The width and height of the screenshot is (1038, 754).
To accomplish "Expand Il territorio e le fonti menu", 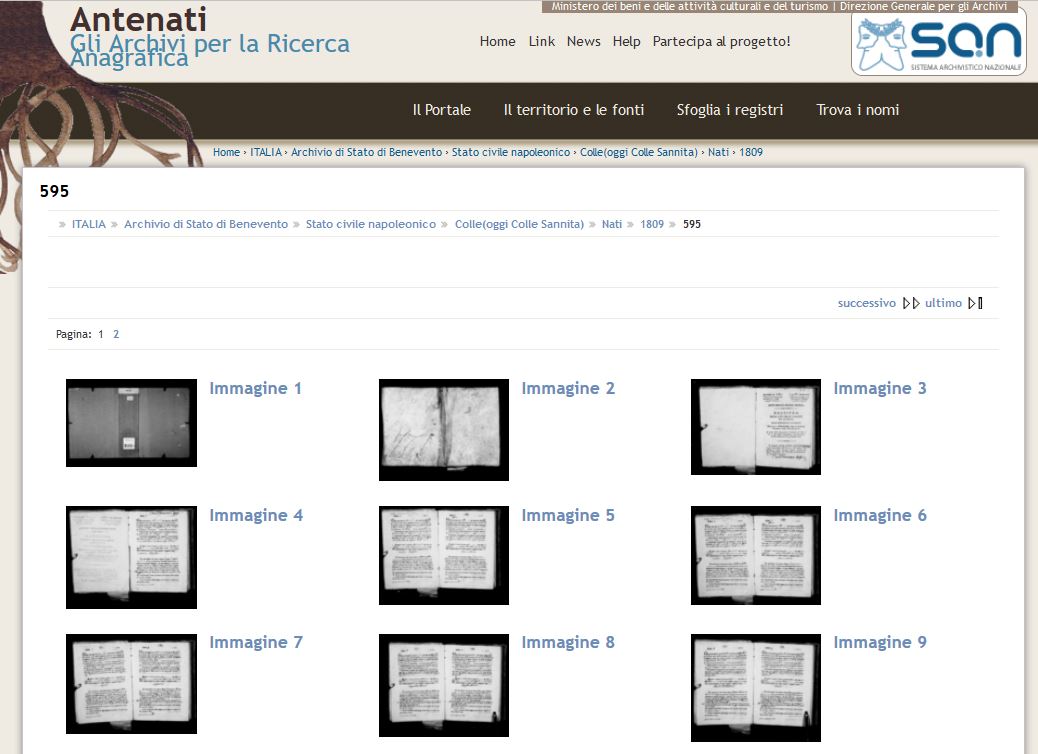I will (575, 109).
